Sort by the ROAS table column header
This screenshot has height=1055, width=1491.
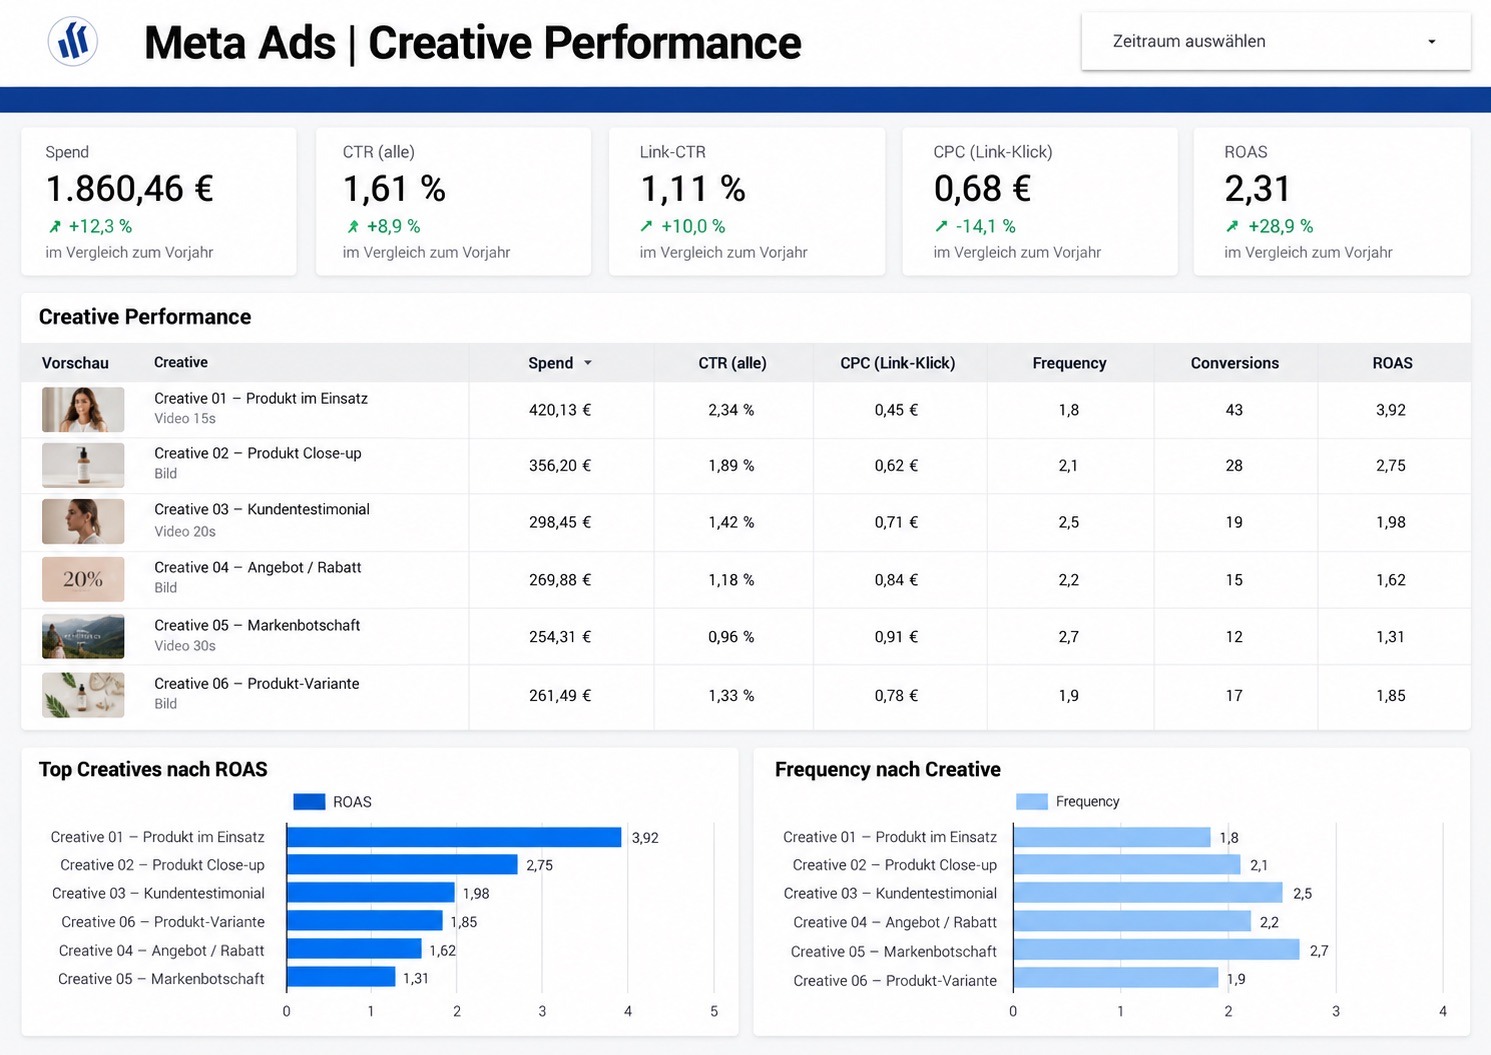tap(1392, 363)
